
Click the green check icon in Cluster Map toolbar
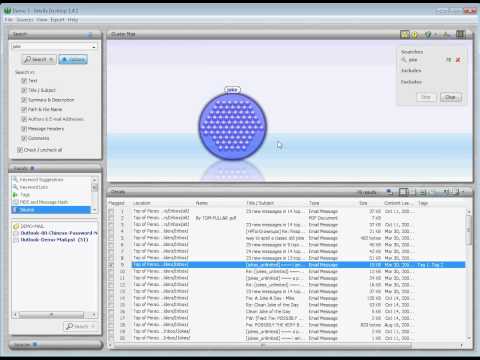tap(428, 34)
